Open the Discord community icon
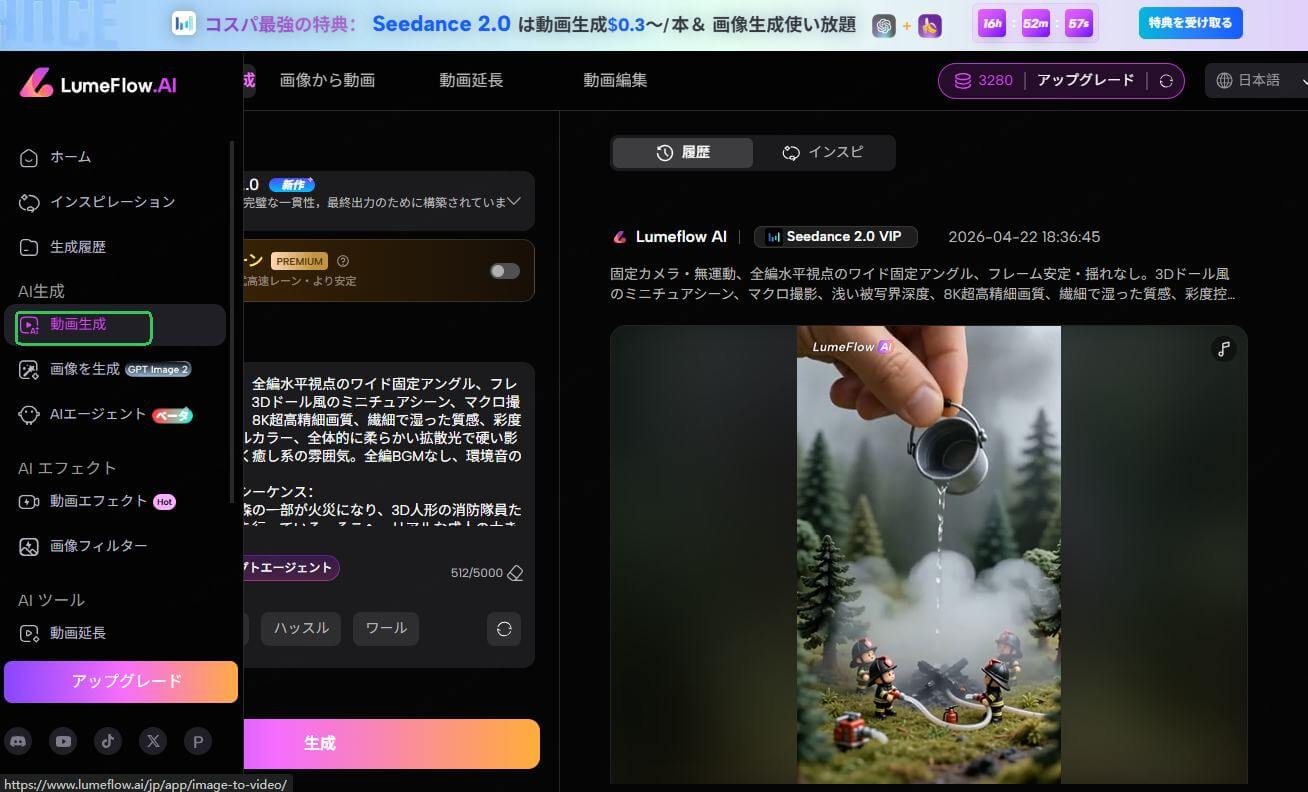 18,741
